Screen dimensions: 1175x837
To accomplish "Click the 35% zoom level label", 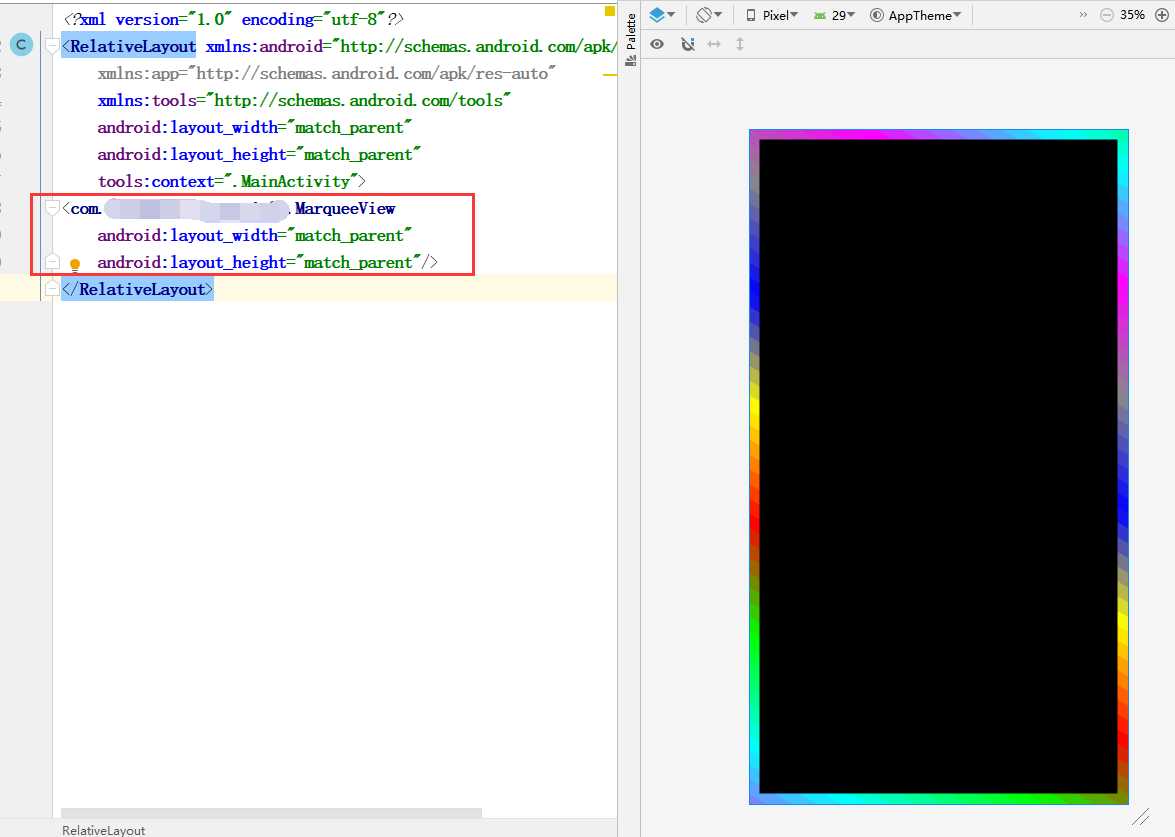I will pos(1132,15).
